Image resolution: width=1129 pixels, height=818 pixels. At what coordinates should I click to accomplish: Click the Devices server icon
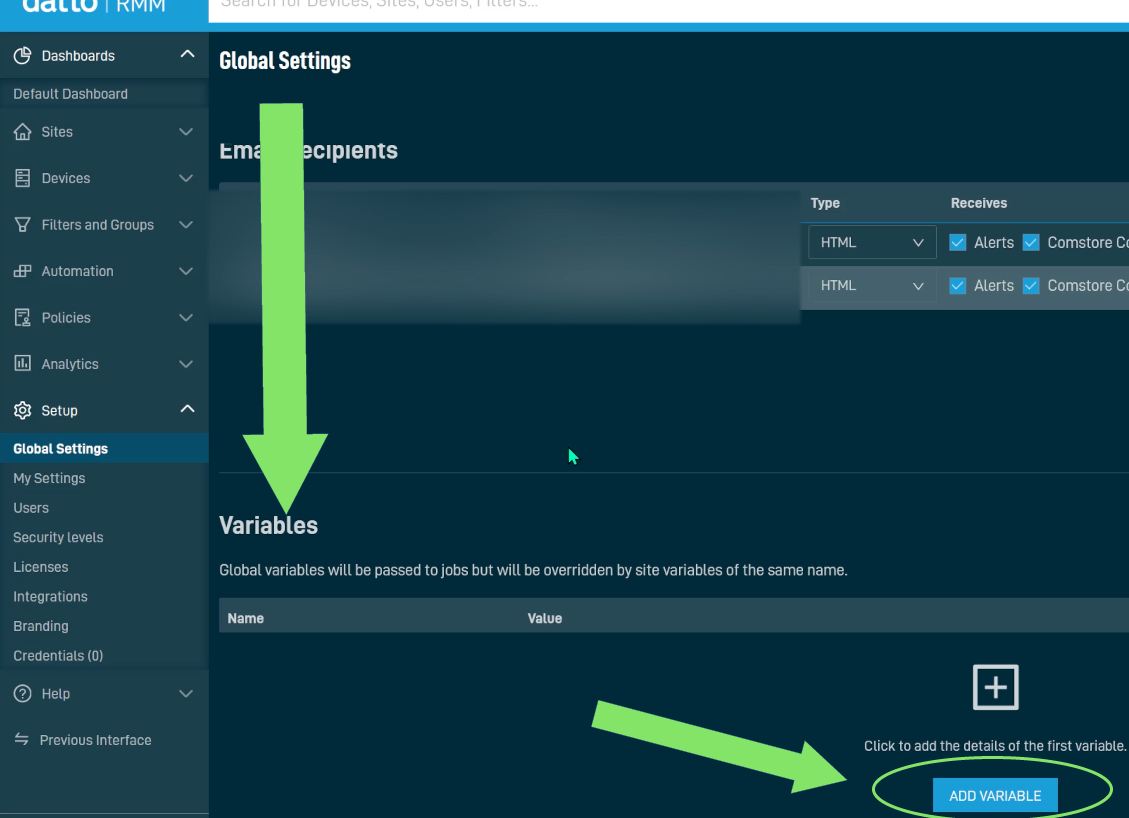[22, 178]
